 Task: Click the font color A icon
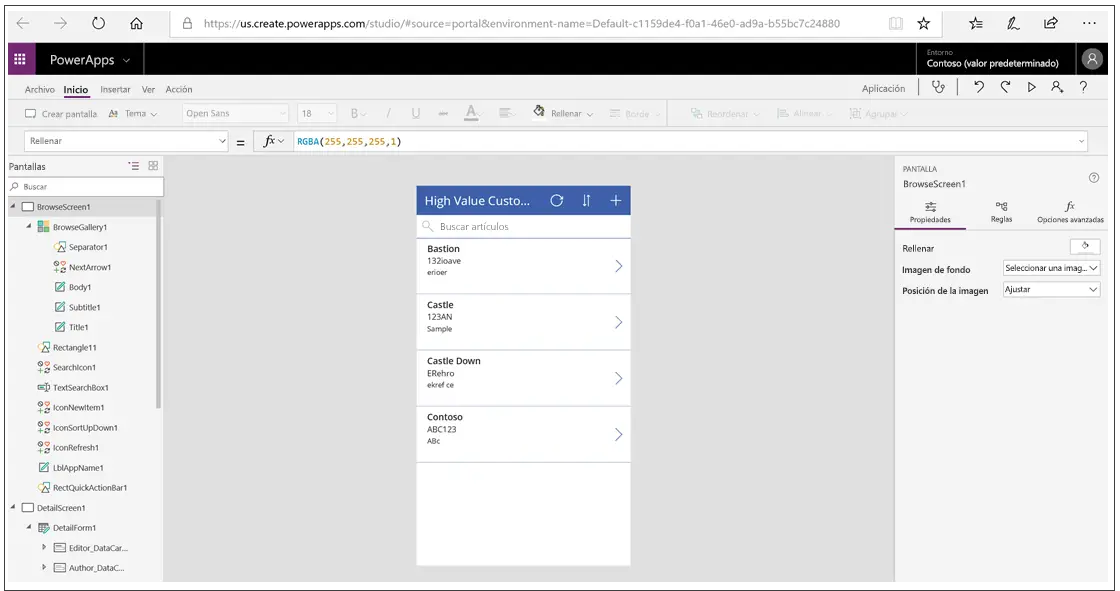click(471, 113)
